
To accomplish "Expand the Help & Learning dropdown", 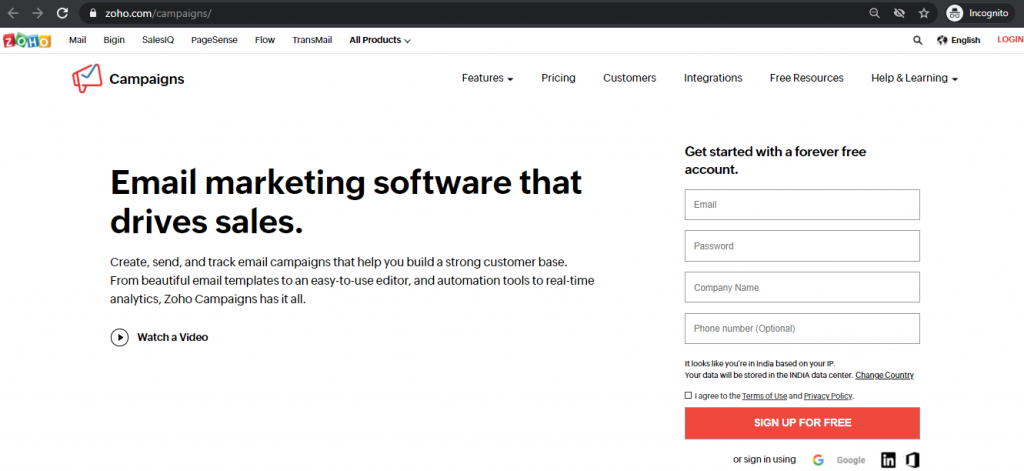I will click(x=914, y=78).
